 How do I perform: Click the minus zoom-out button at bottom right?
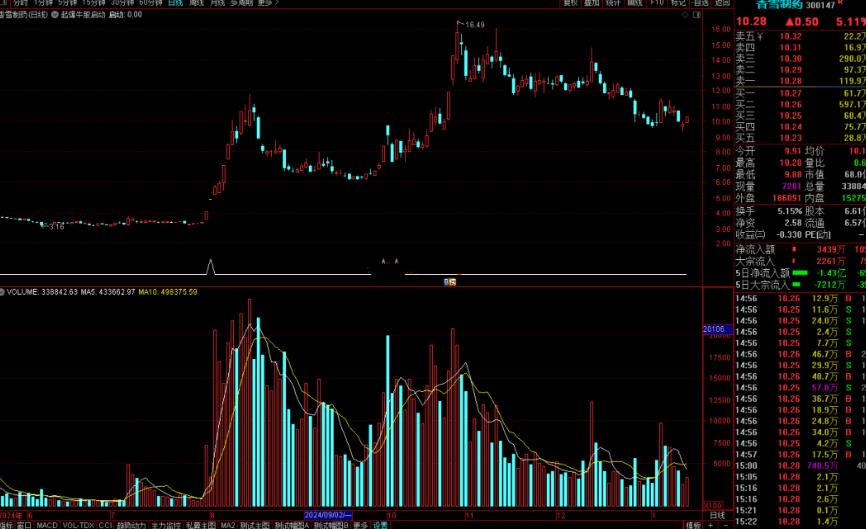725,525
